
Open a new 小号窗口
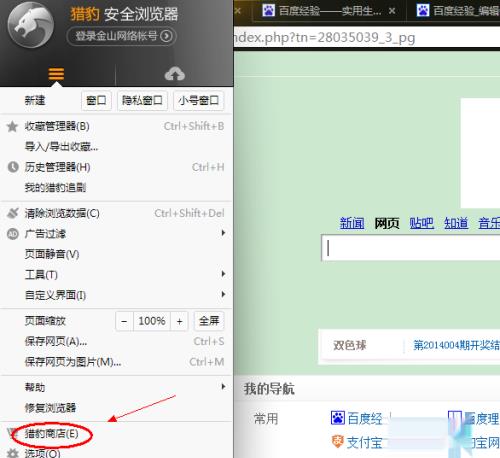click(199, 100)
